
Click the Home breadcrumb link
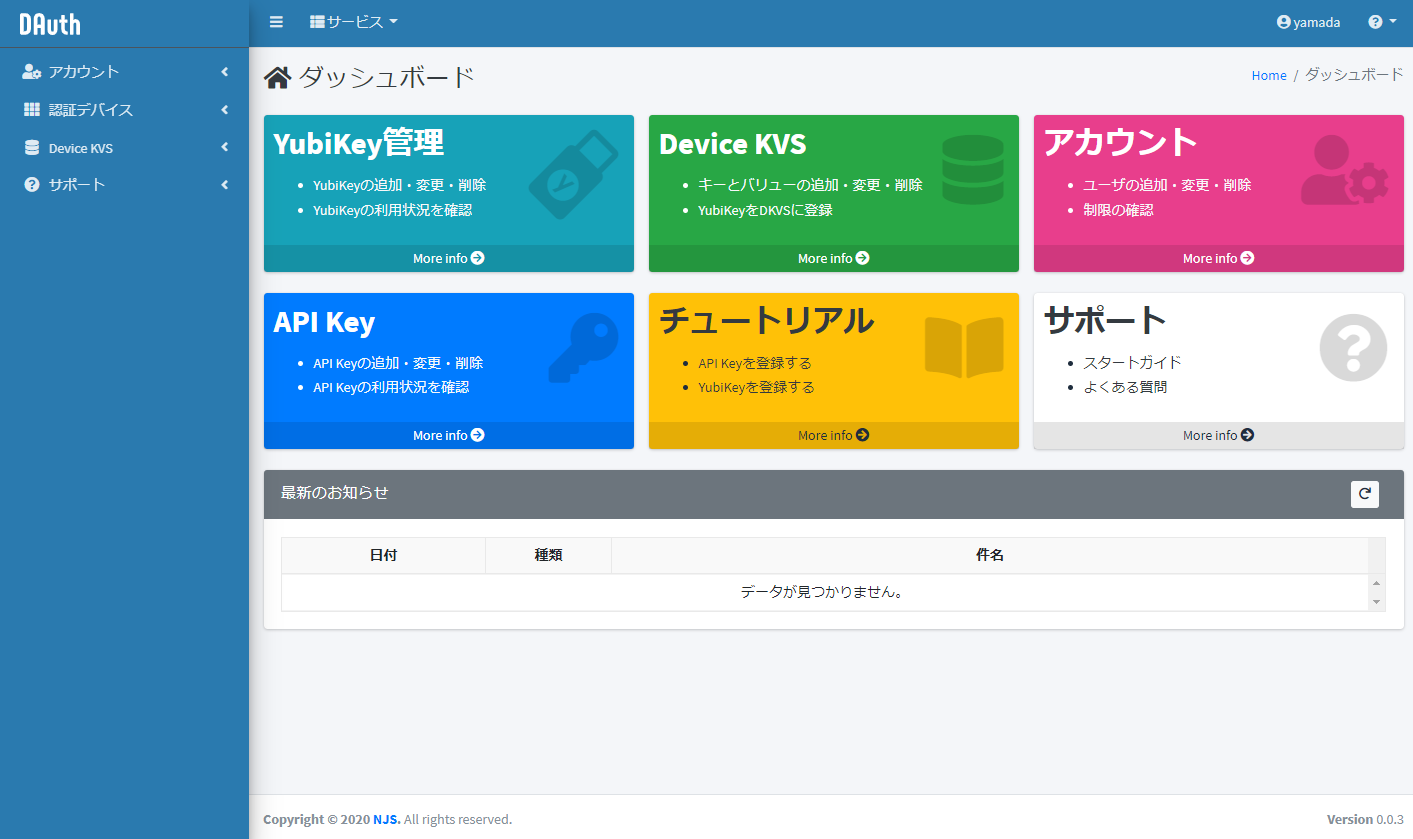click(x=1269, y=75)
